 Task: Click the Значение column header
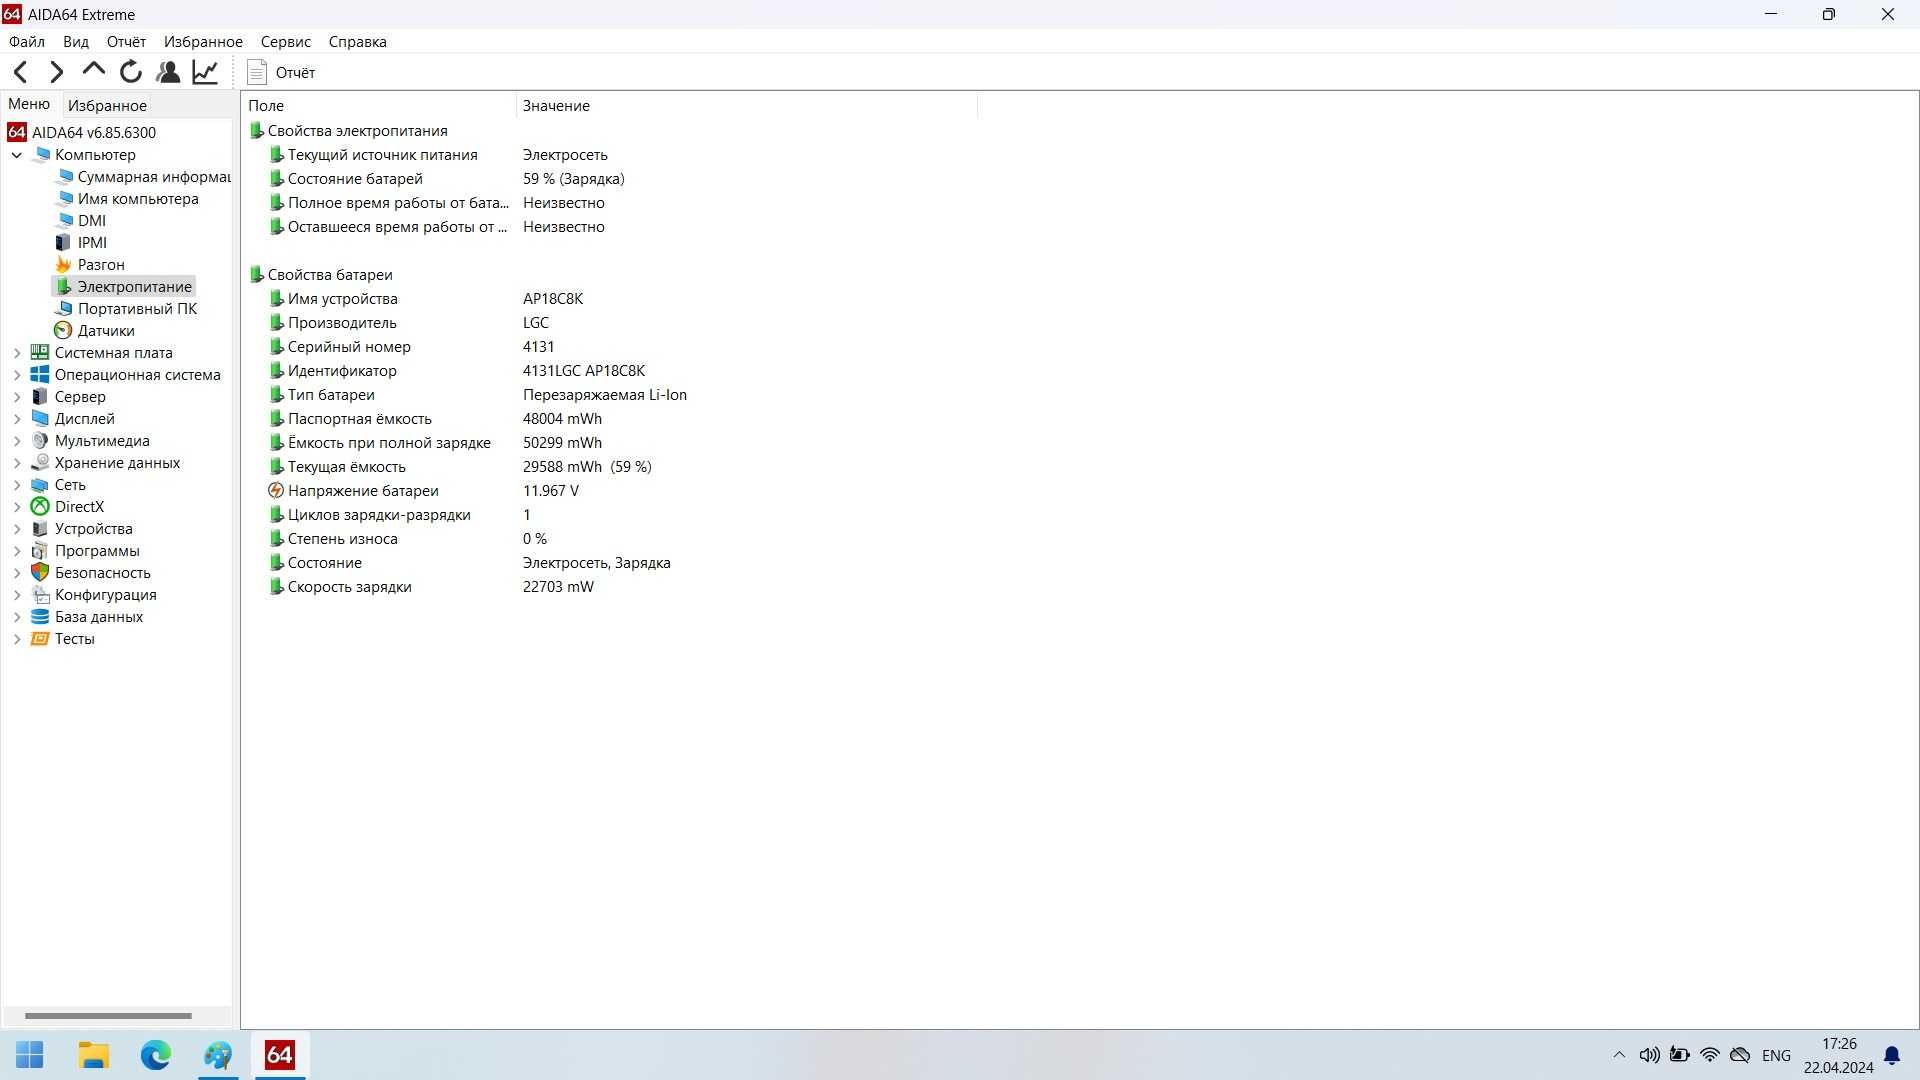pos(747,106)
